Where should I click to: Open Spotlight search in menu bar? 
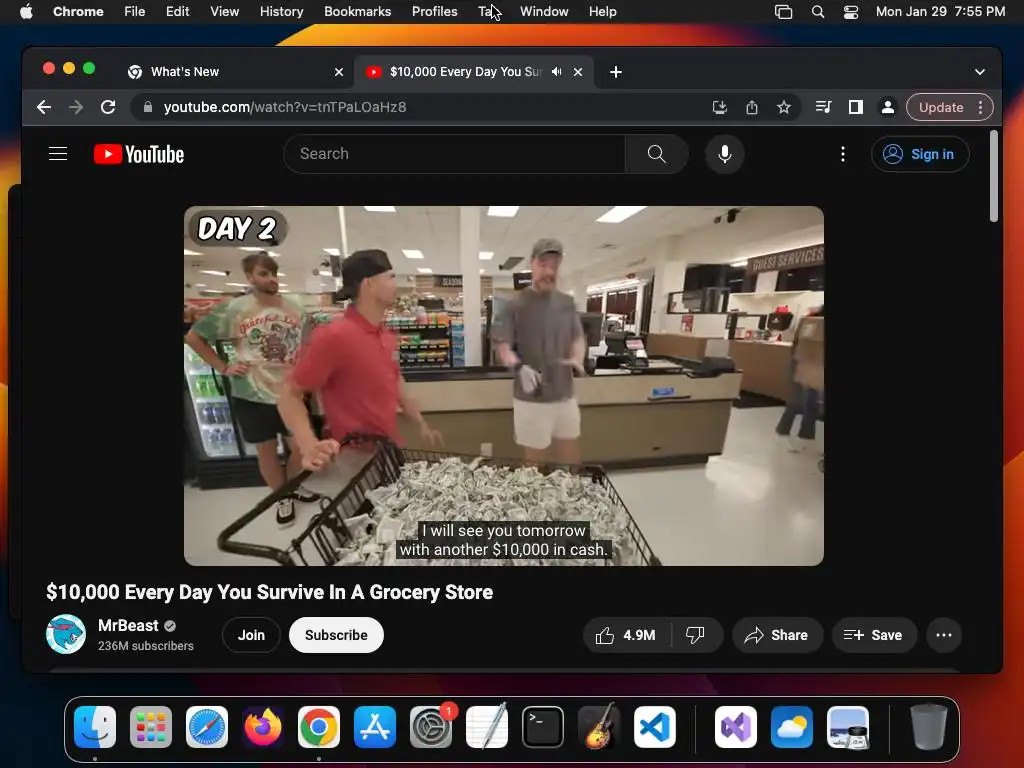(818, 12)
